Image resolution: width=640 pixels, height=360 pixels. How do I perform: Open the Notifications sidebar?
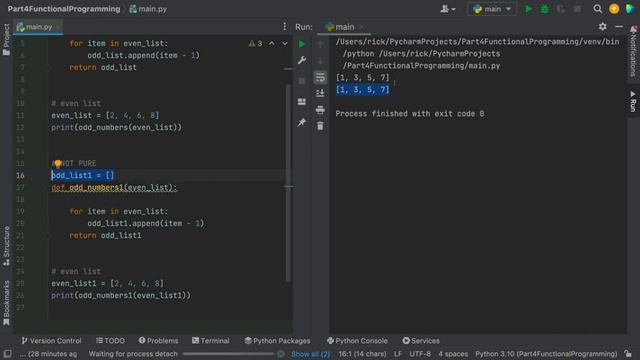[x=633, y=51]
